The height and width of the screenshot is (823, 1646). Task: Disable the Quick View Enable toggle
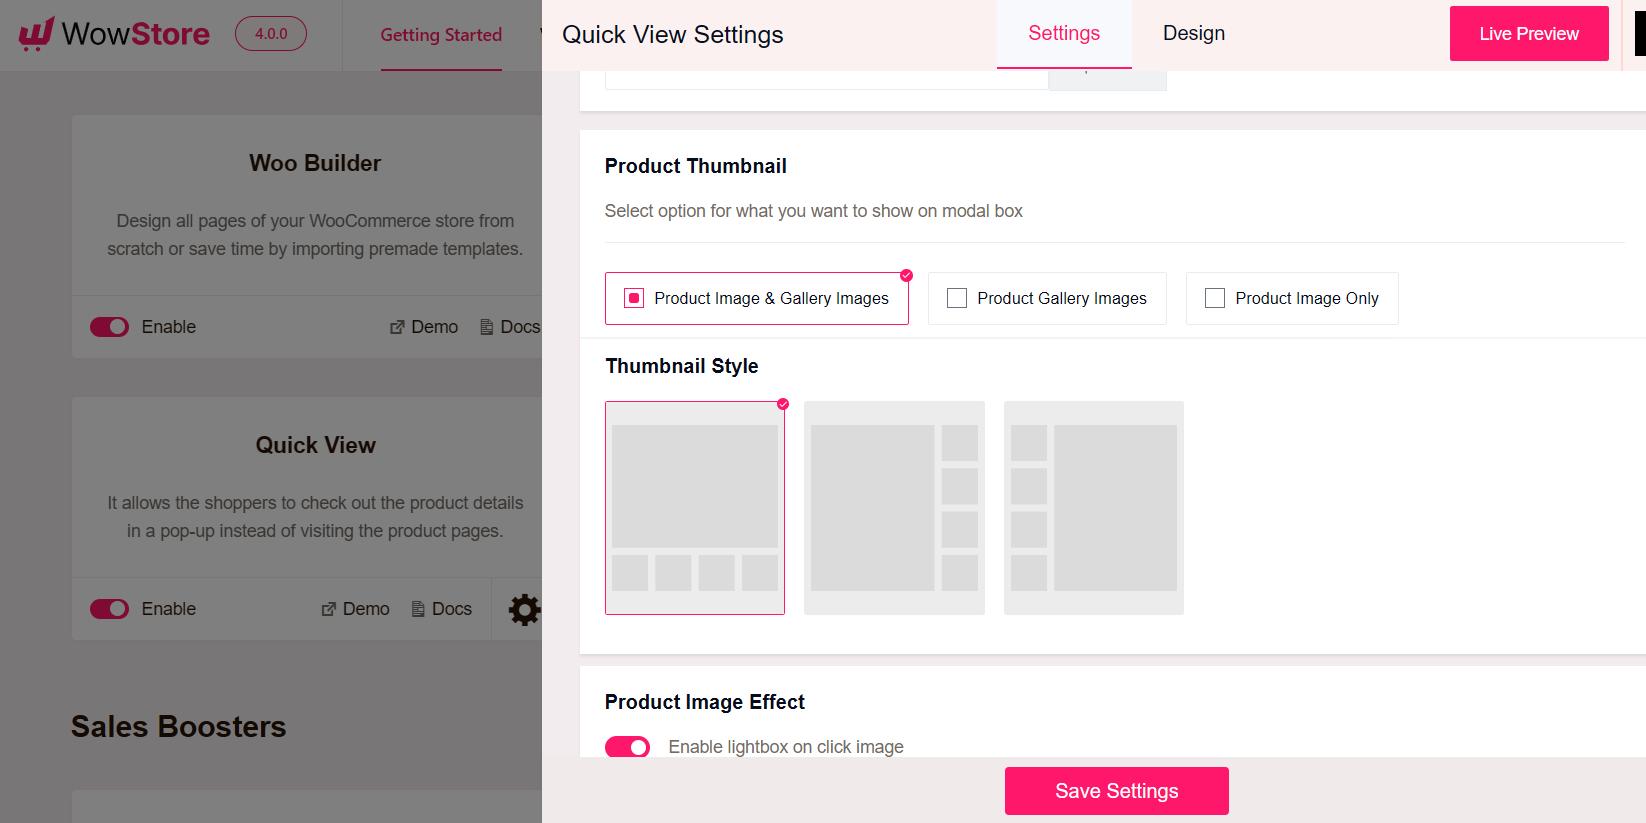[109, 609]
